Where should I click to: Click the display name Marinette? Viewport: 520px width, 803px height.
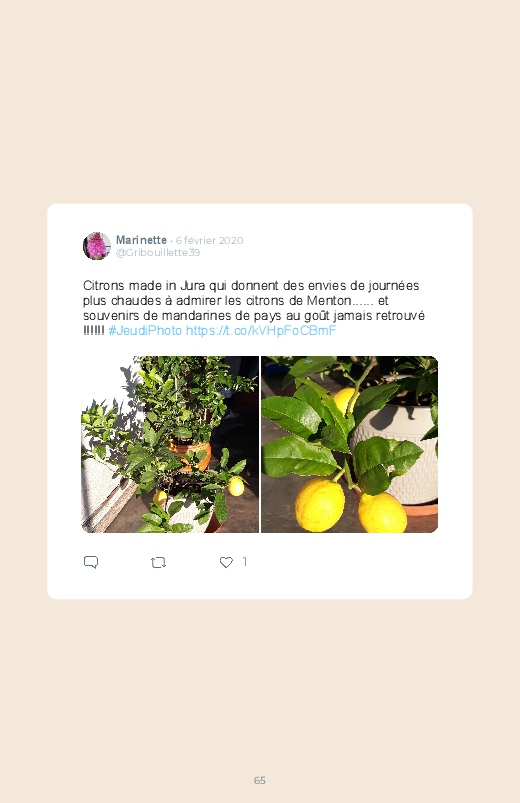[x=141, y=240]
